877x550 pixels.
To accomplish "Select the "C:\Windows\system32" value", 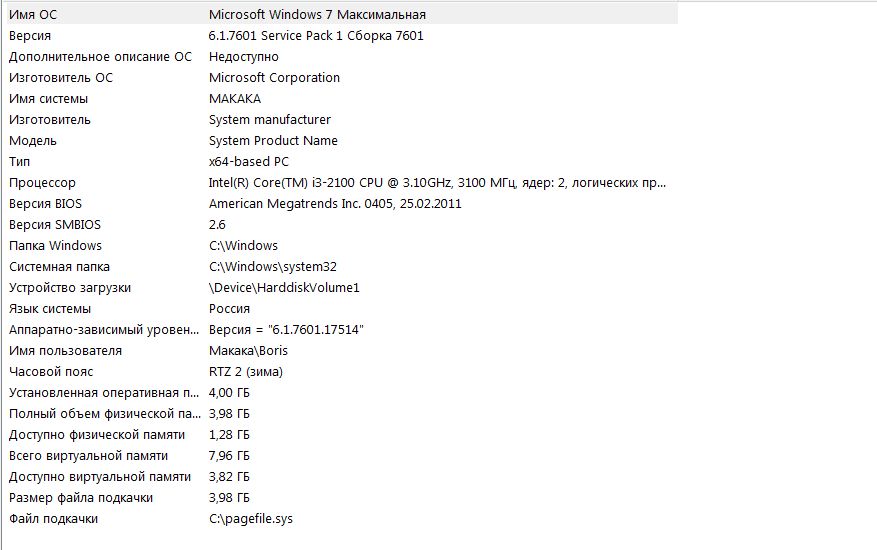I will click(x=271, y=267).
